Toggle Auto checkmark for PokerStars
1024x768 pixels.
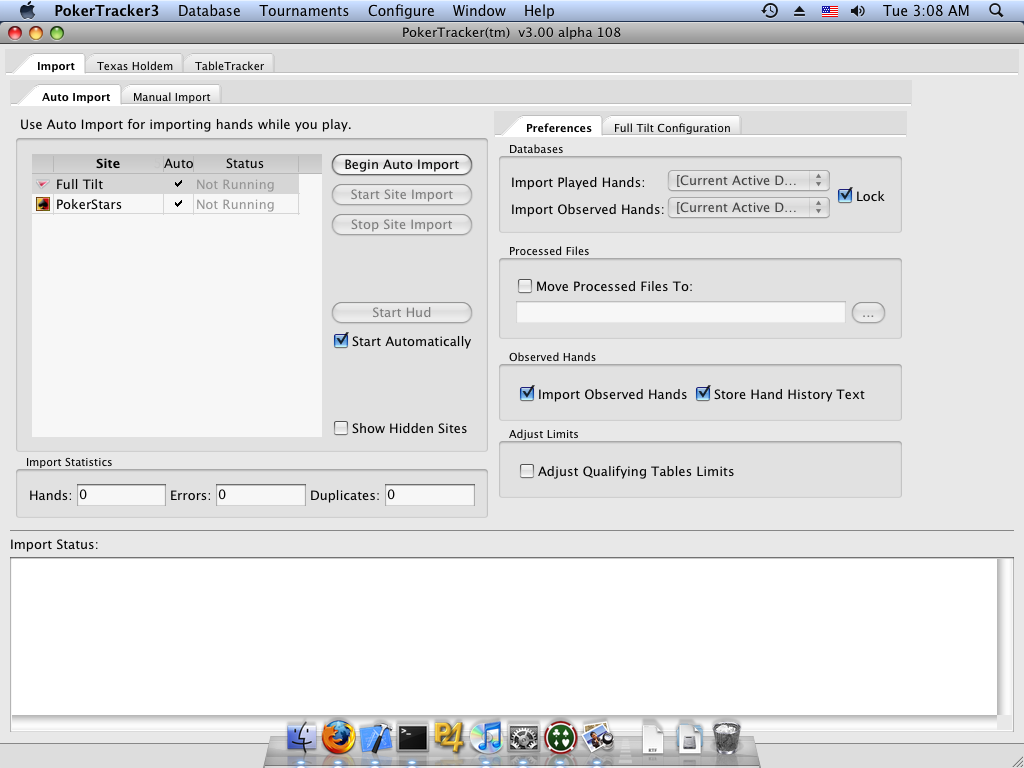[178, 204]
